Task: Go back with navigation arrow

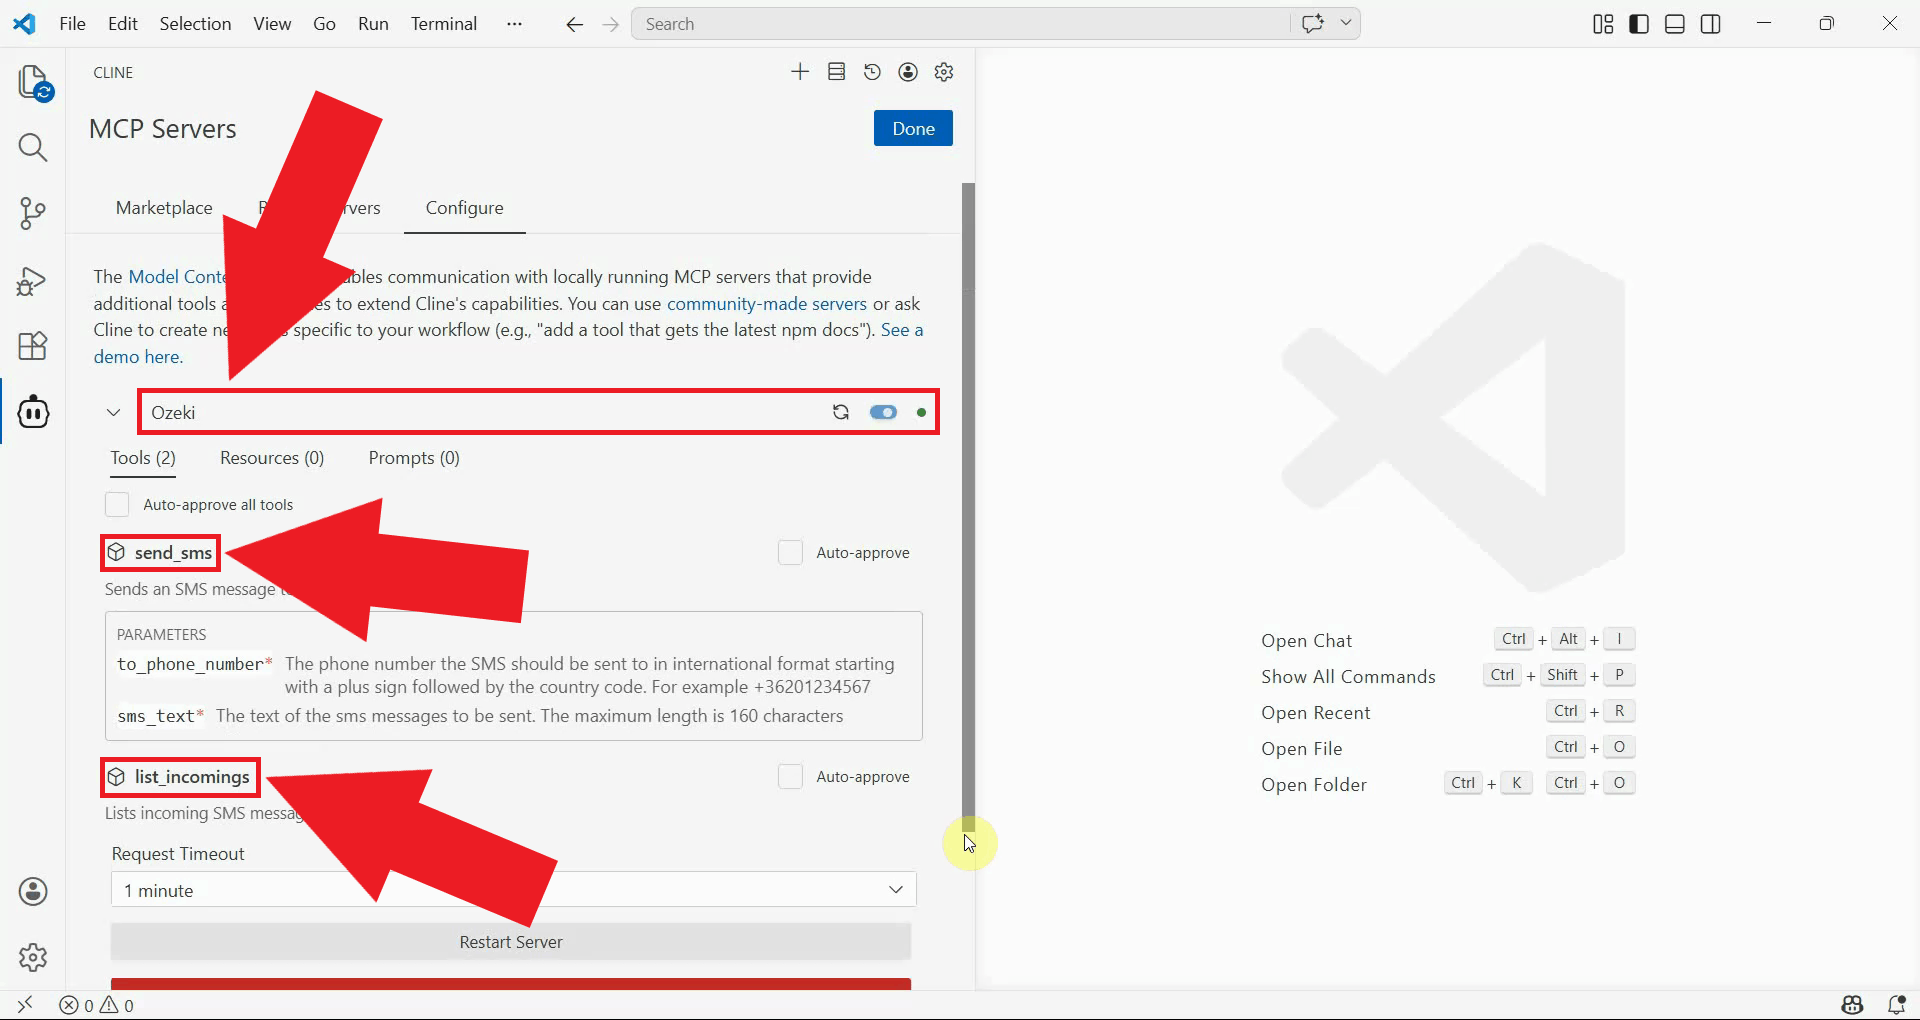Action: tap(574, 24)
